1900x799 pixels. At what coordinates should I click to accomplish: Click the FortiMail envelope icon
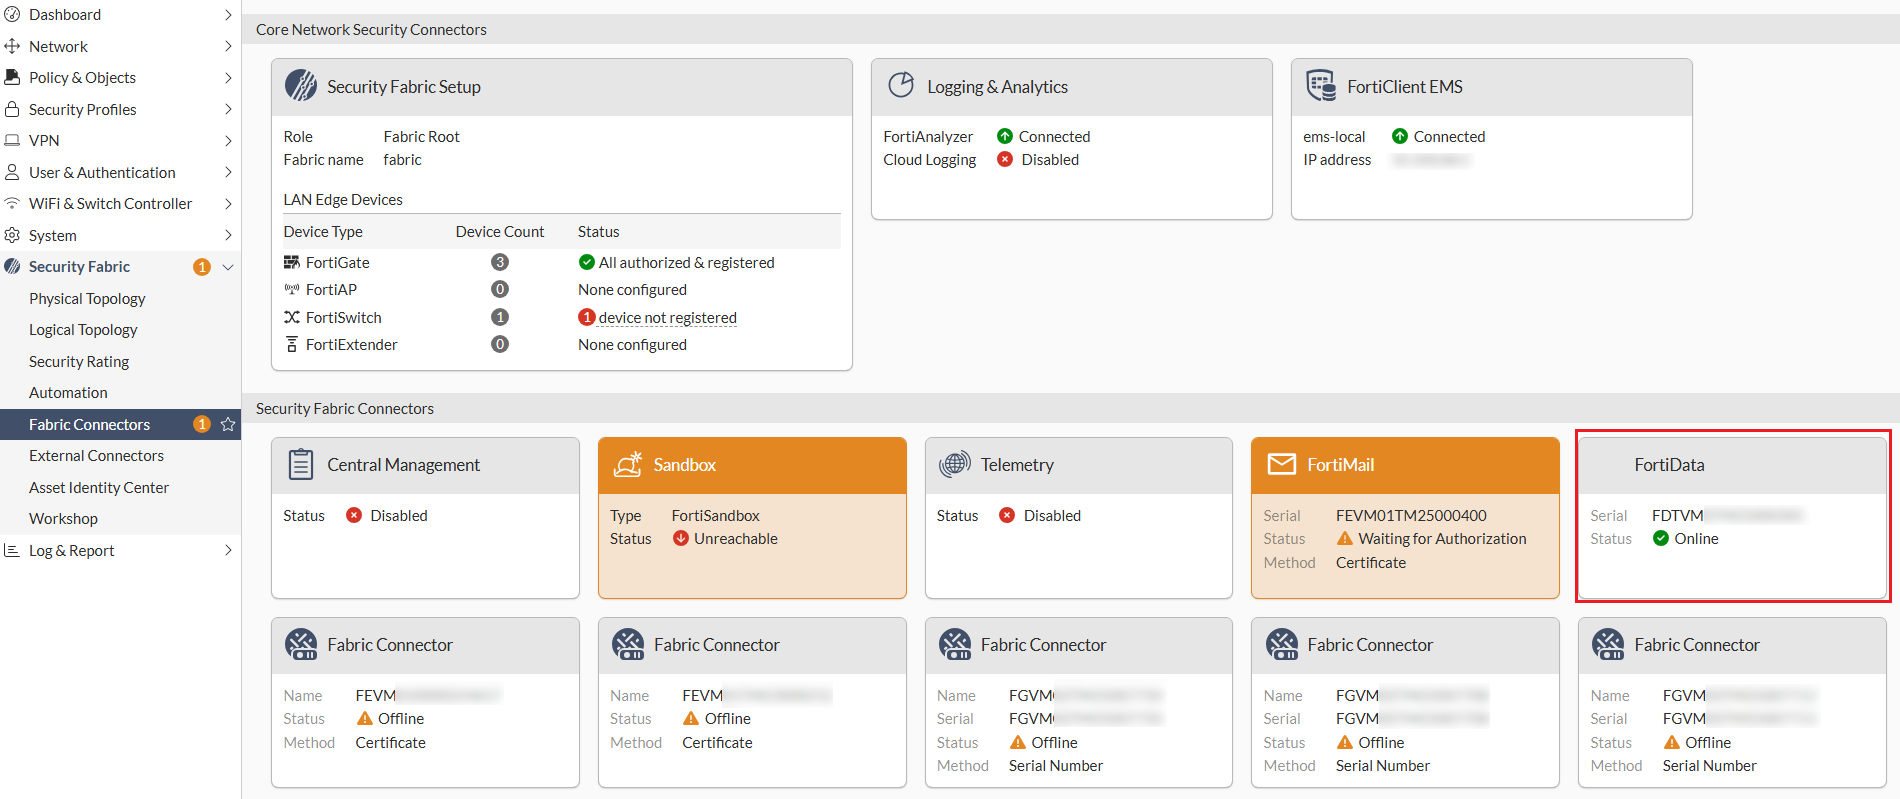point(1281,464)
